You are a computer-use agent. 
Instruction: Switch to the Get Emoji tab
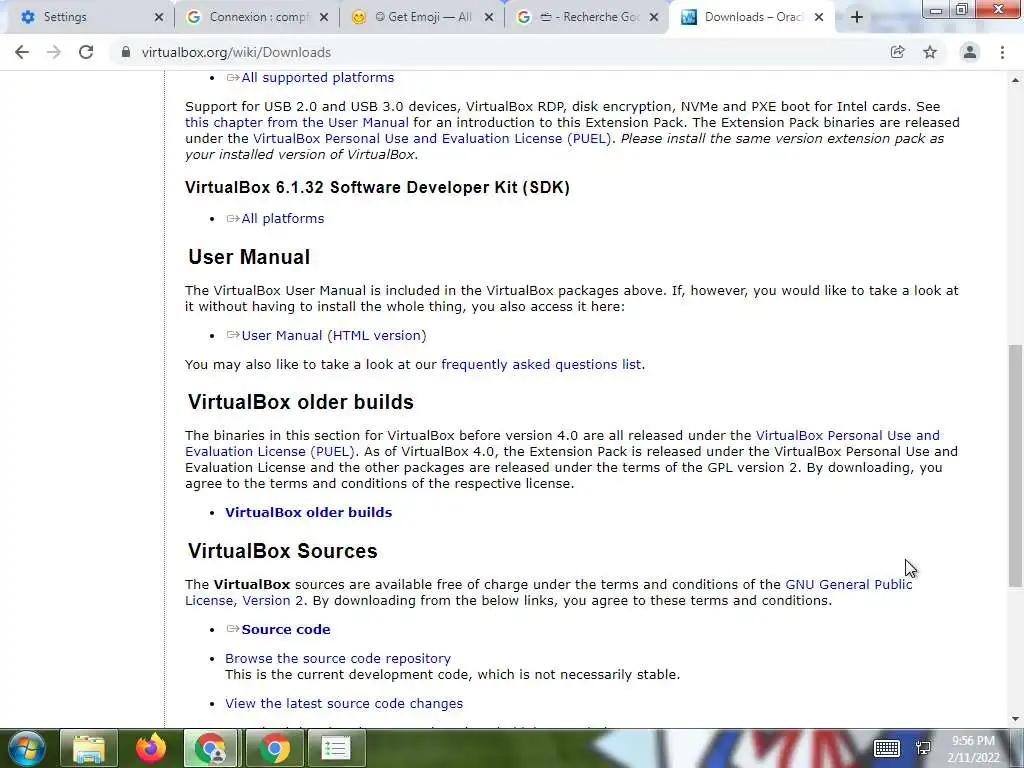[x=421, y=17]
